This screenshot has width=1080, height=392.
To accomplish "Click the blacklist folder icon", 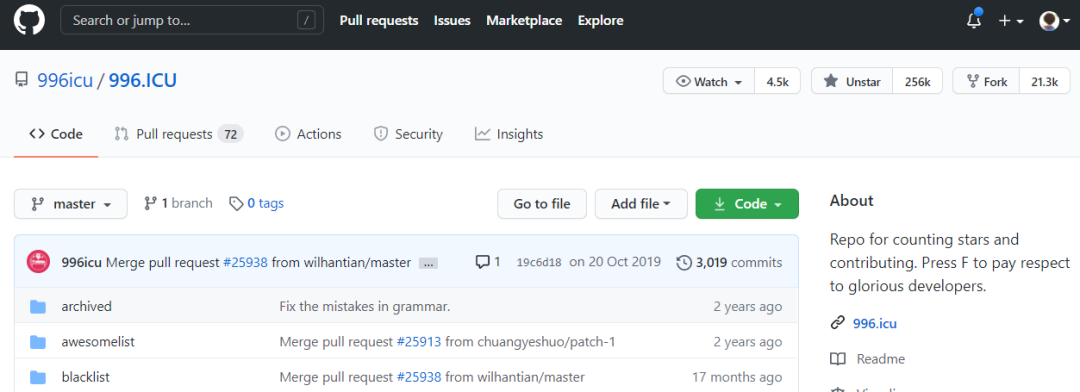I will [x=38, y=378].
